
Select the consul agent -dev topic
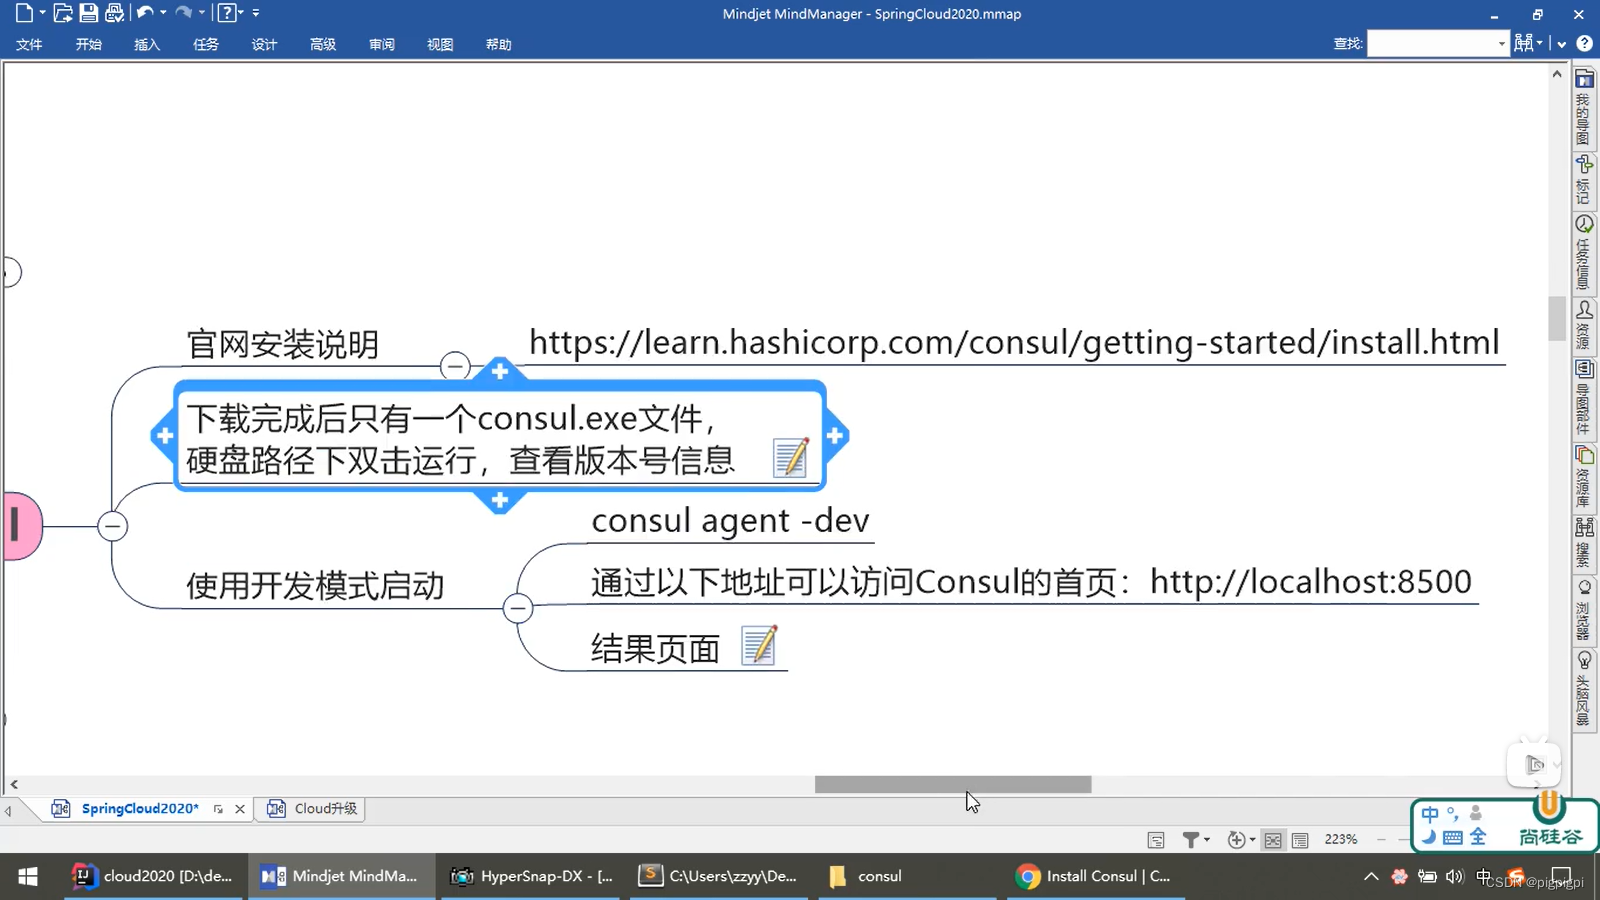point(730,521)
